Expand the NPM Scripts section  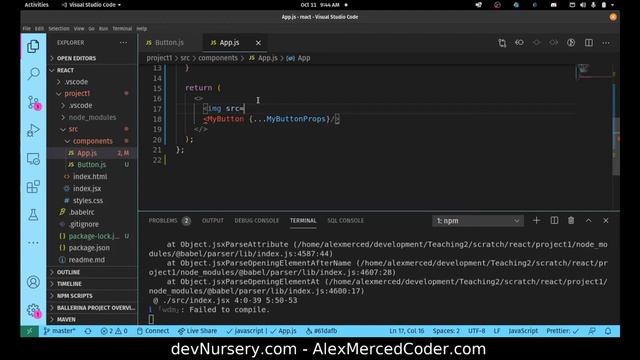pyautogui.click(x=93, y=296)
